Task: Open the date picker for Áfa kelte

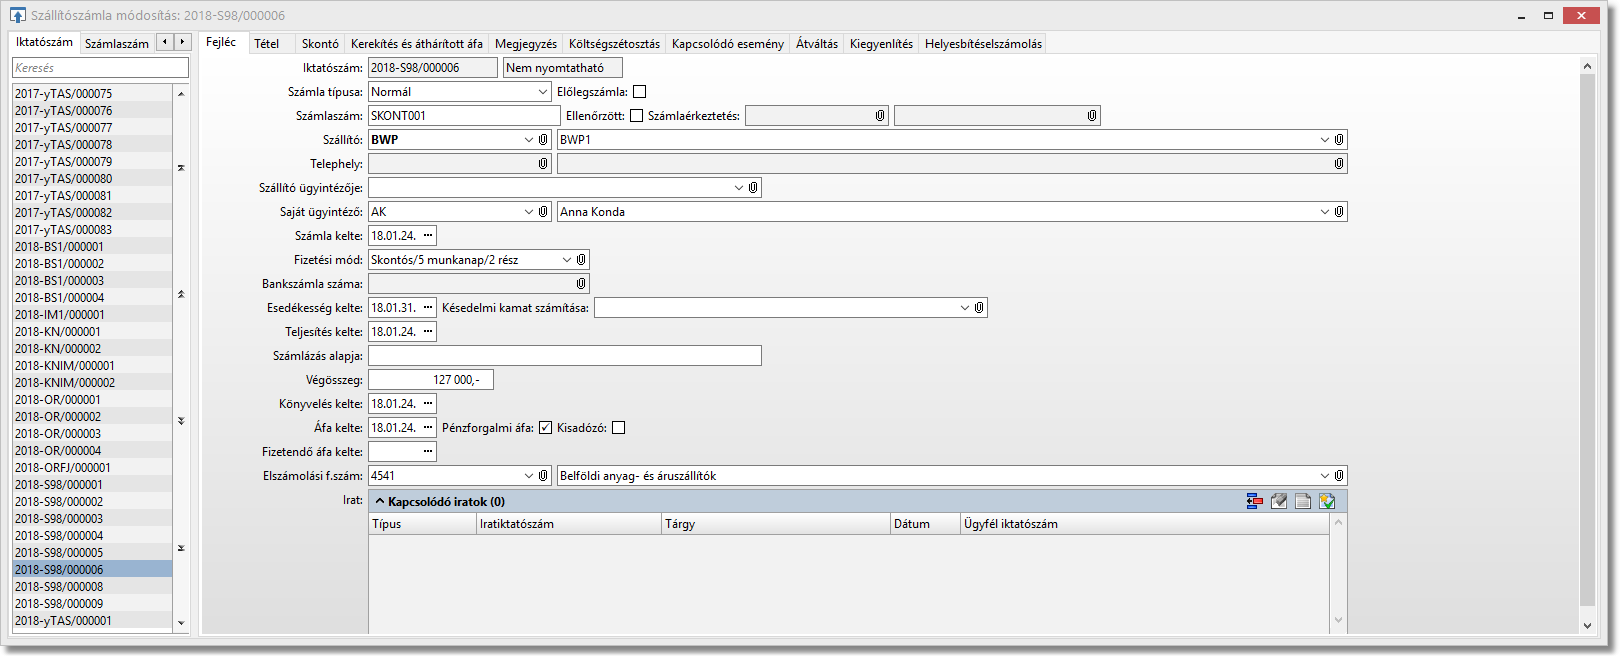Action: click(x=428, y=428)
